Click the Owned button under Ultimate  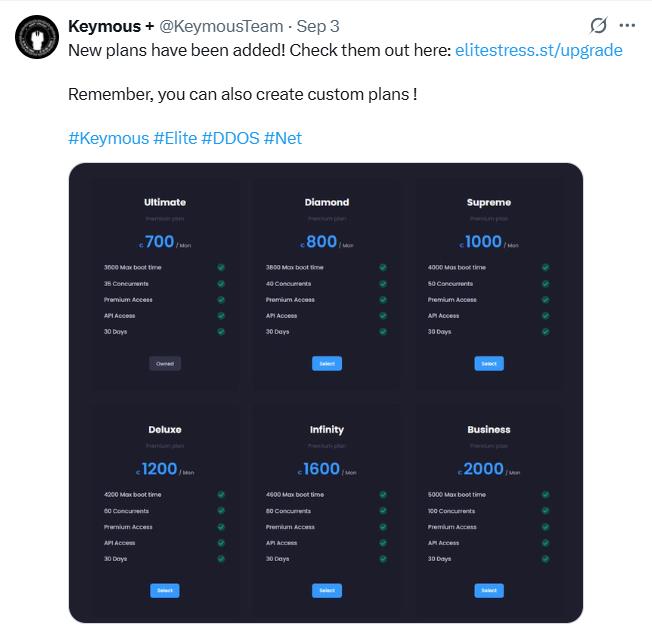point(165,364)
